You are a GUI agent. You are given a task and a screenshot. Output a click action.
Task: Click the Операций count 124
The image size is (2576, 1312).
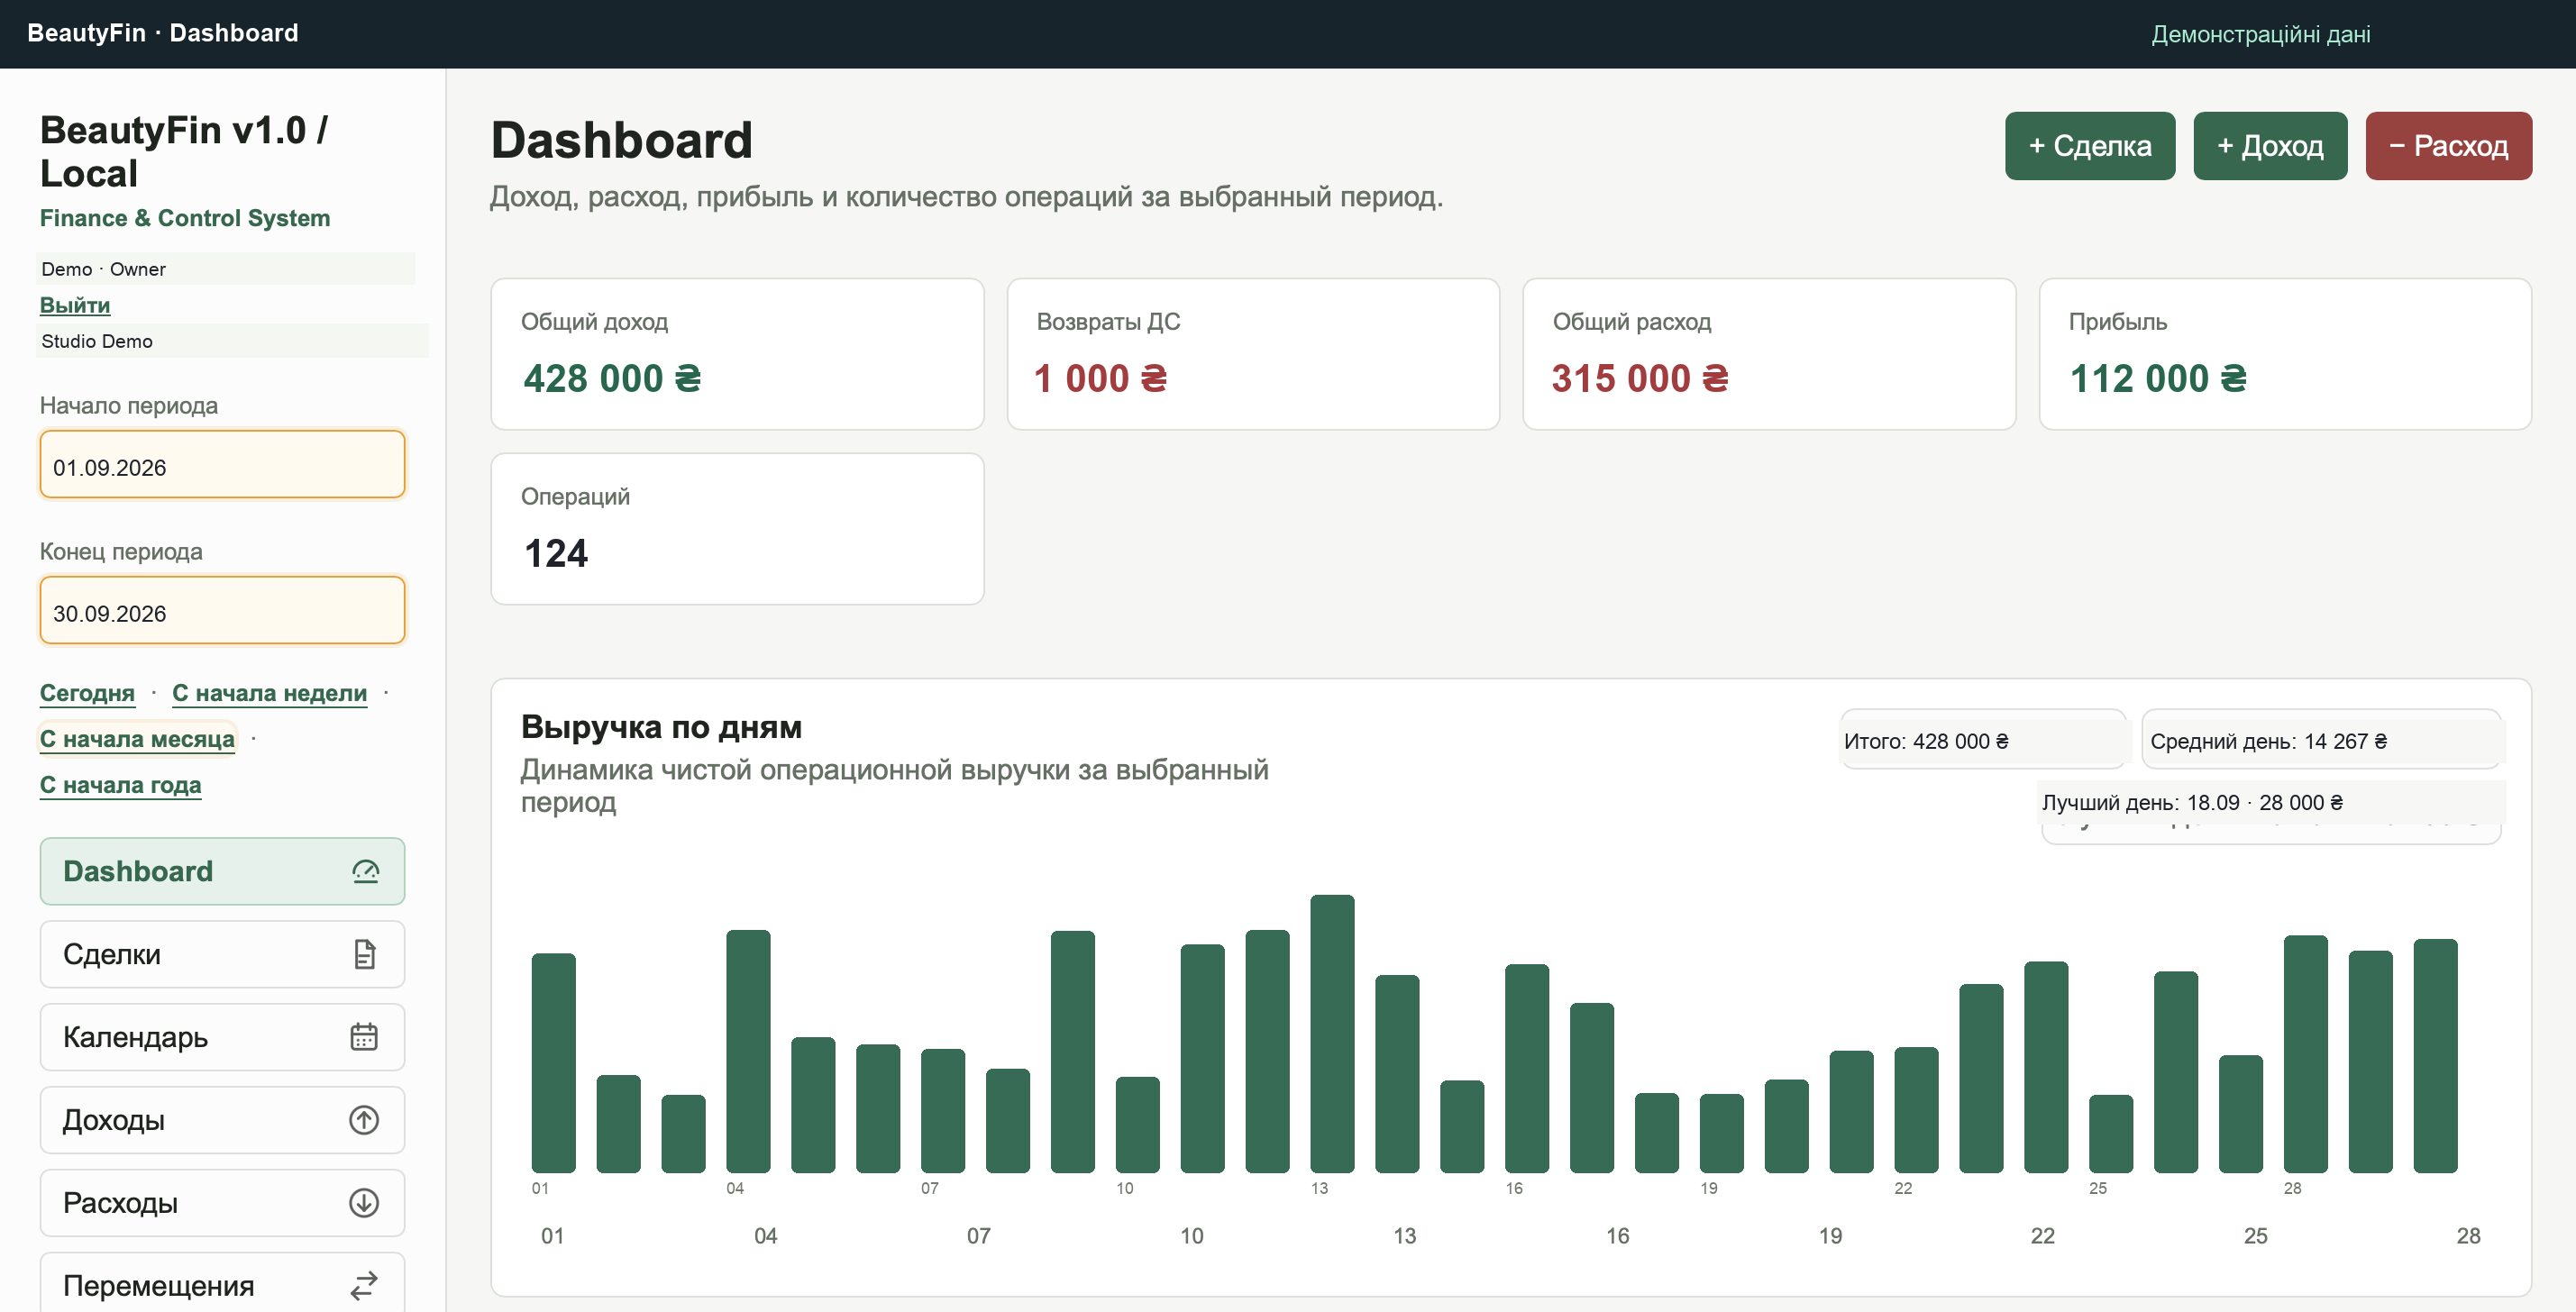(x=556, y=554)
